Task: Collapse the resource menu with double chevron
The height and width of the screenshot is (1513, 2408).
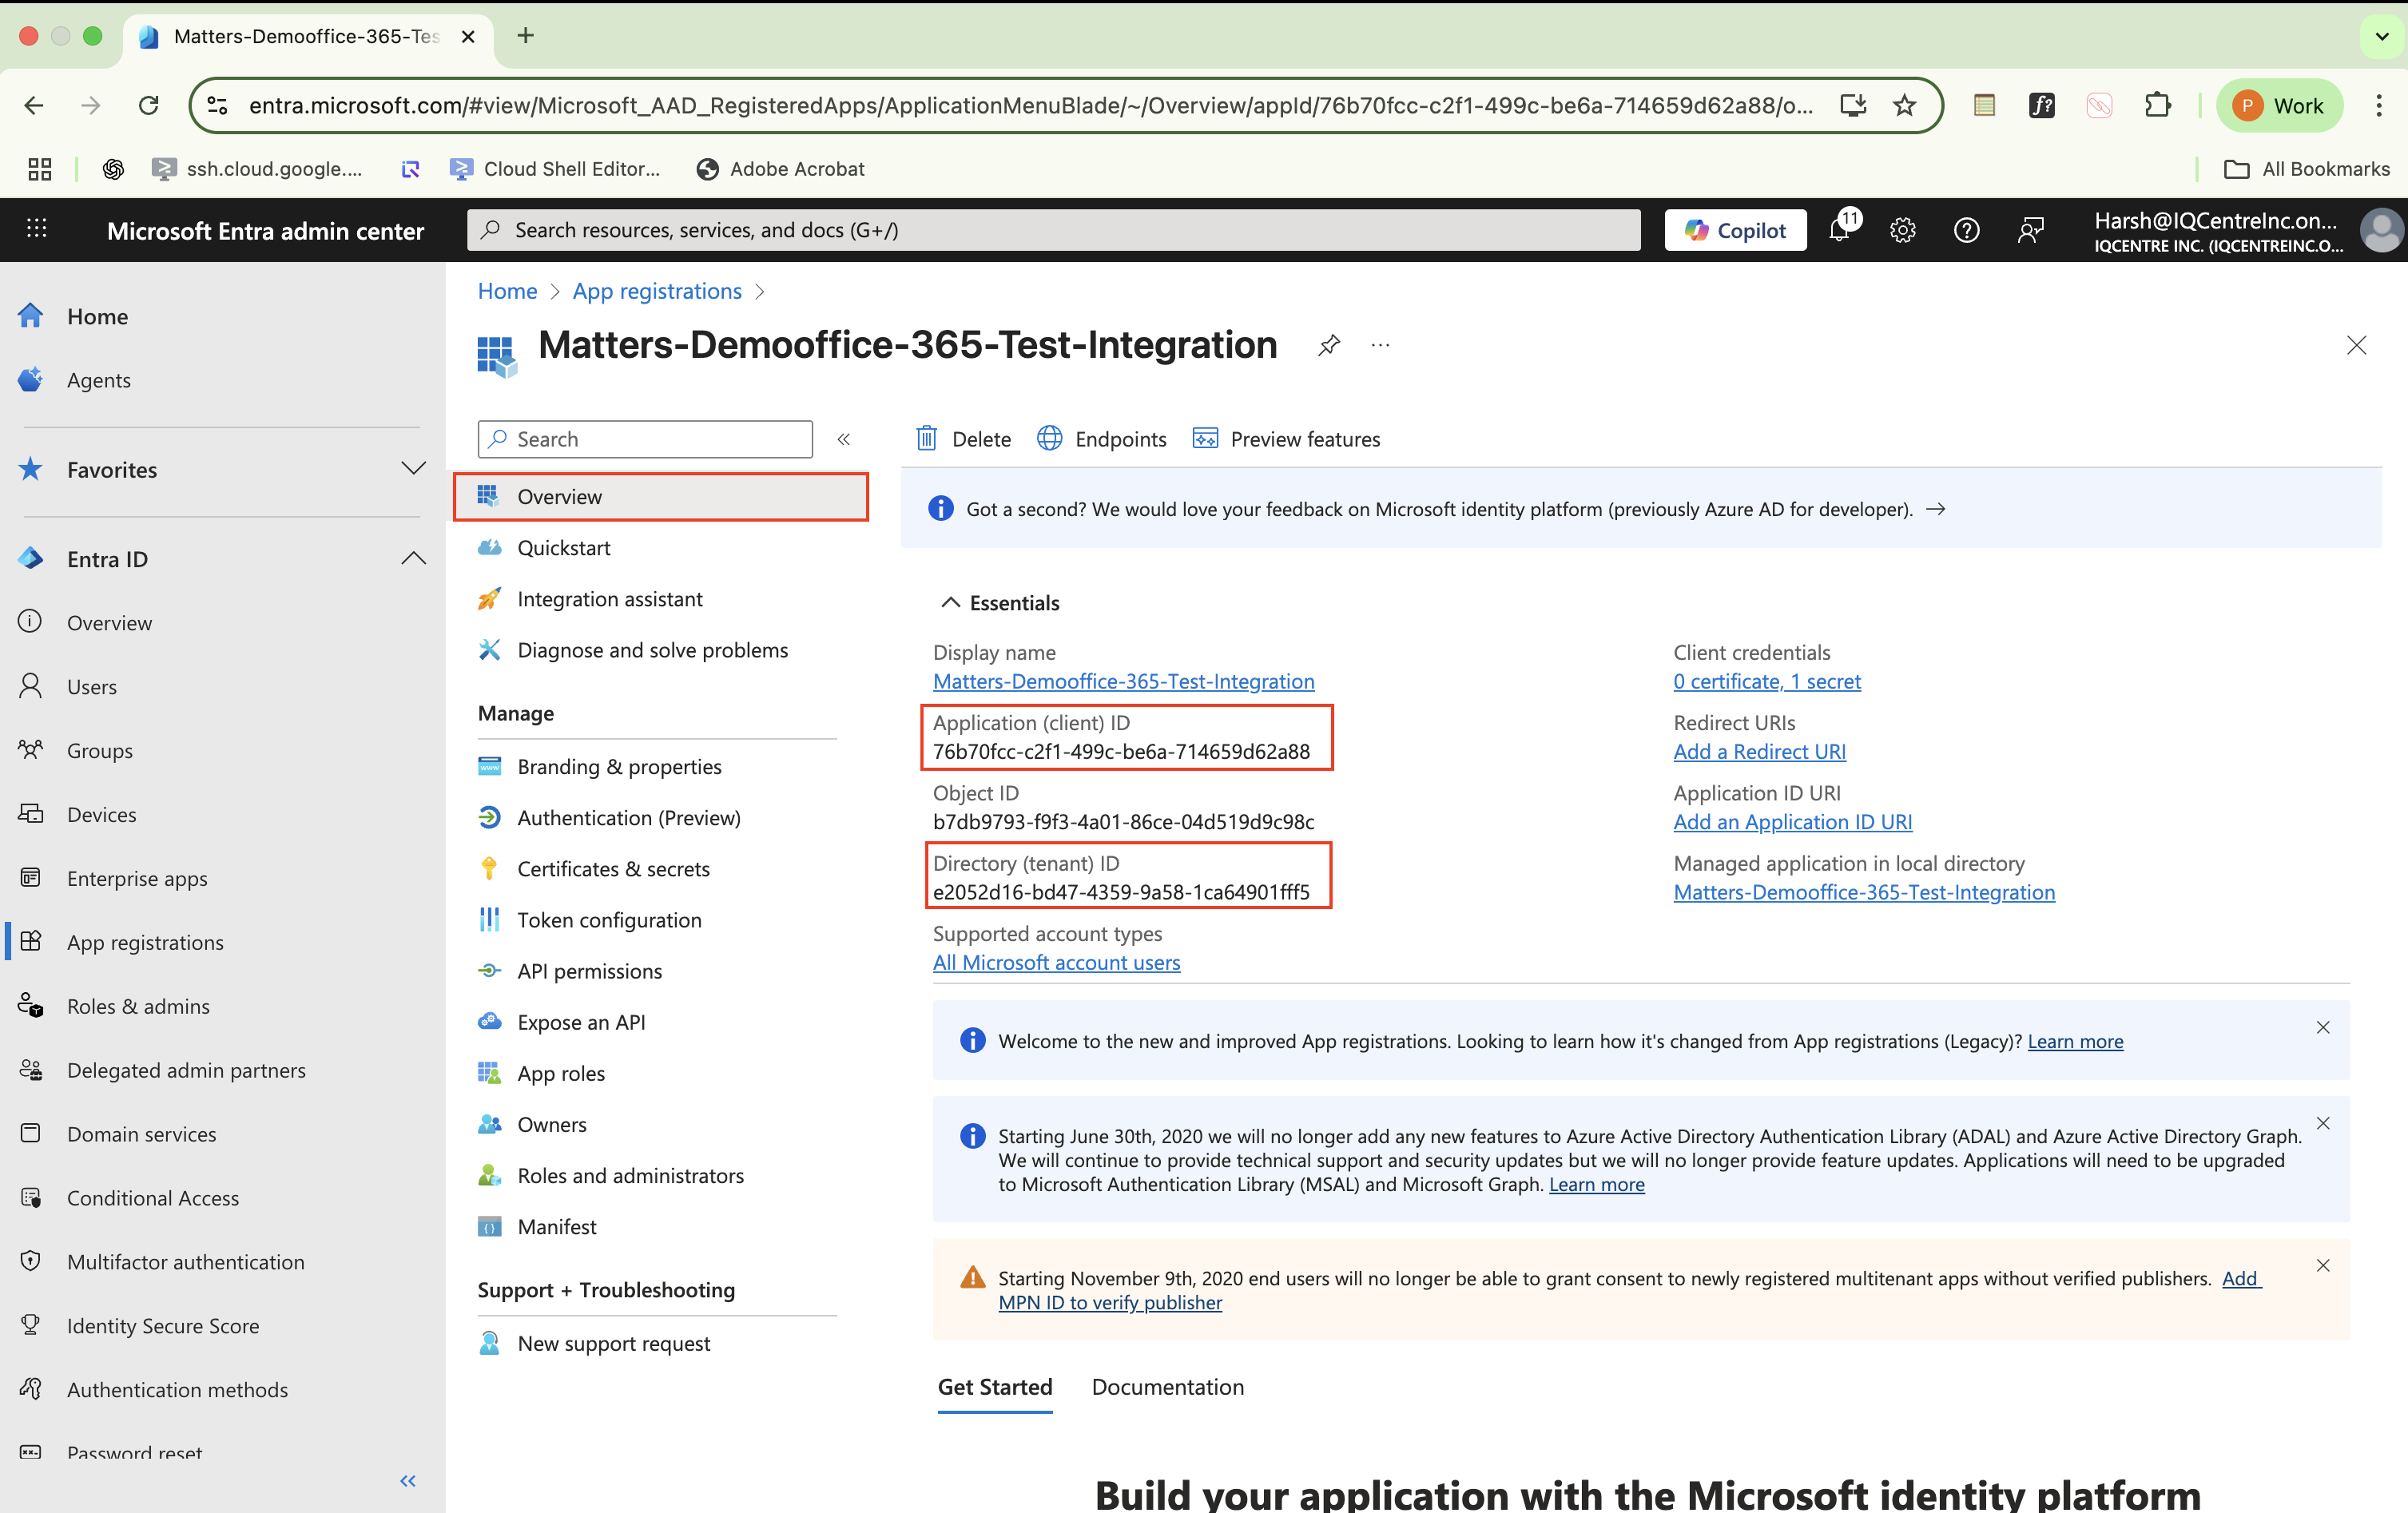Action: [844, 439]
